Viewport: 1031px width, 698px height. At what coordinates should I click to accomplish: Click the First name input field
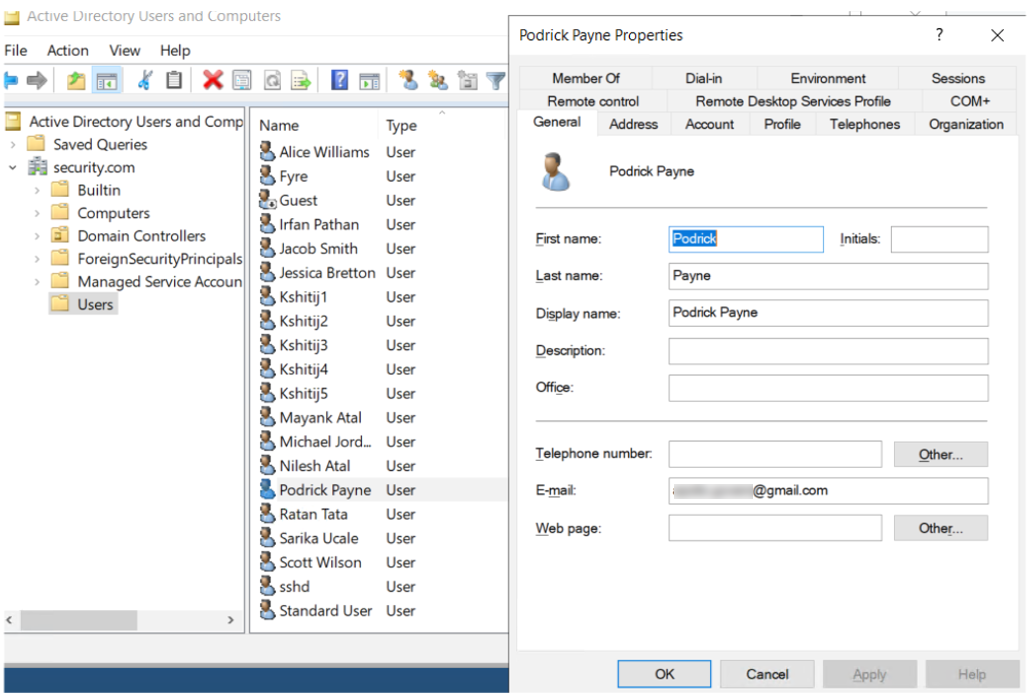pos(746,239)
